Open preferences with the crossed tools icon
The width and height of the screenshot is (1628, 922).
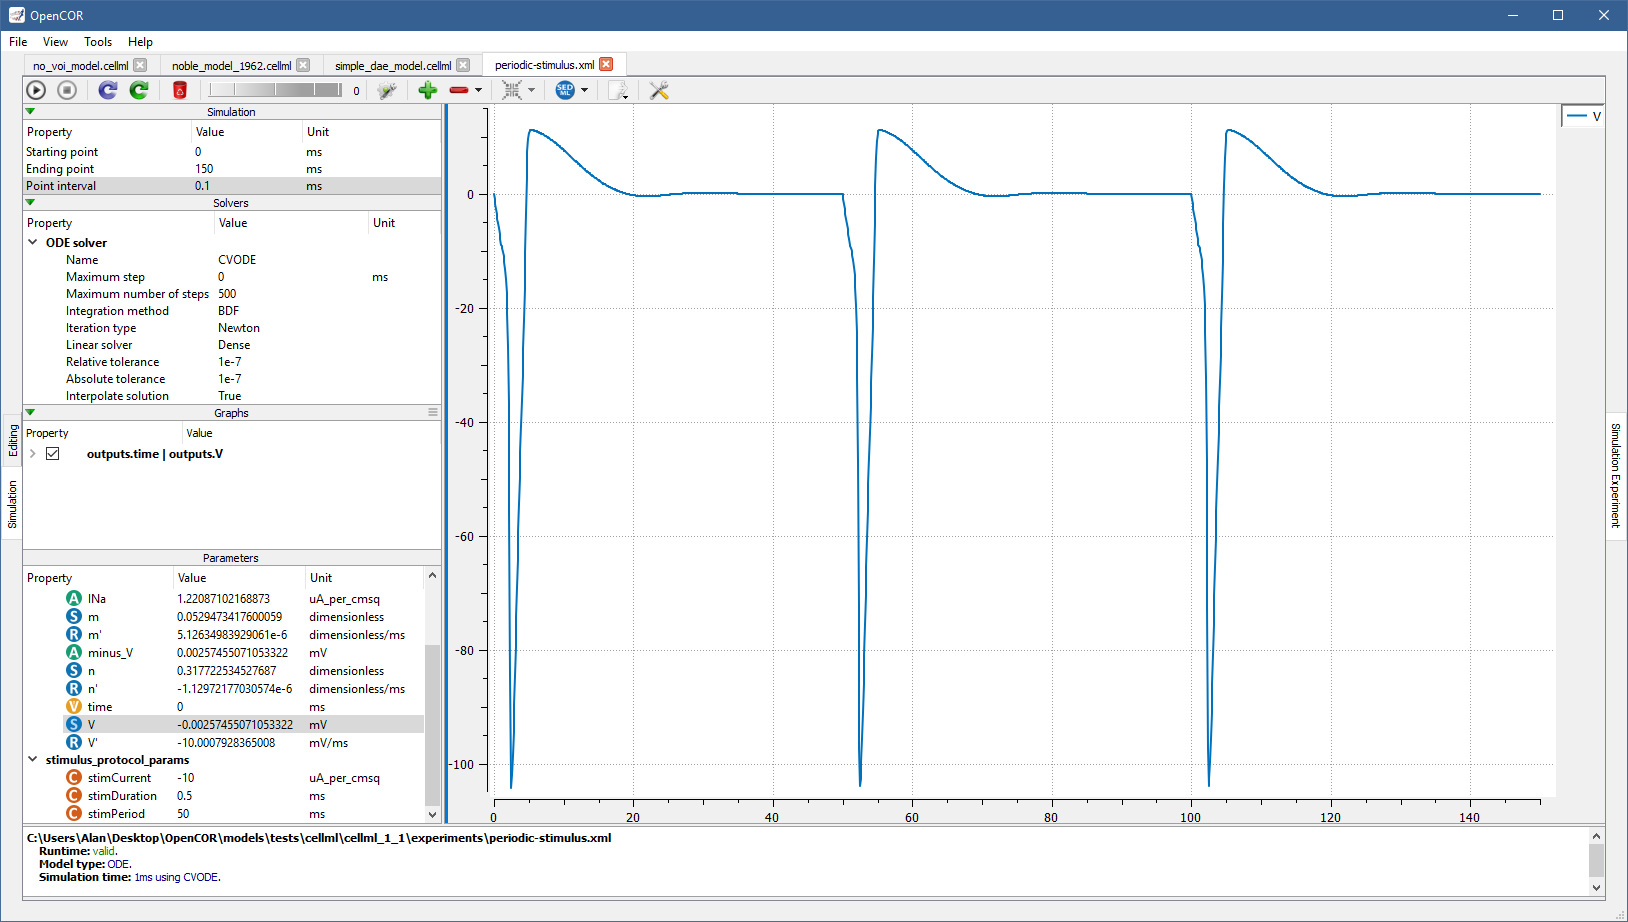pyautogui.click(x=659, y=90)
